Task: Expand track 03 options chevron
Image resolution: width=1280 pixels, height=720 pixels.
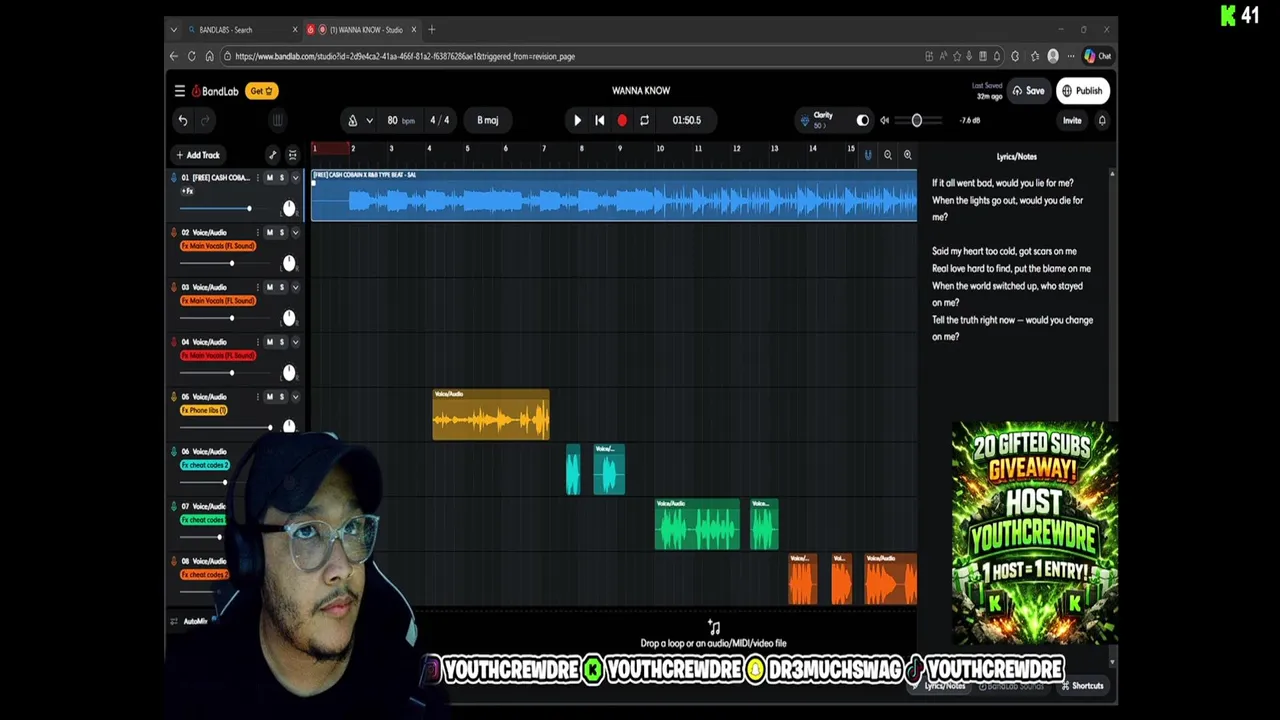Action: click(x=295, y=287)
